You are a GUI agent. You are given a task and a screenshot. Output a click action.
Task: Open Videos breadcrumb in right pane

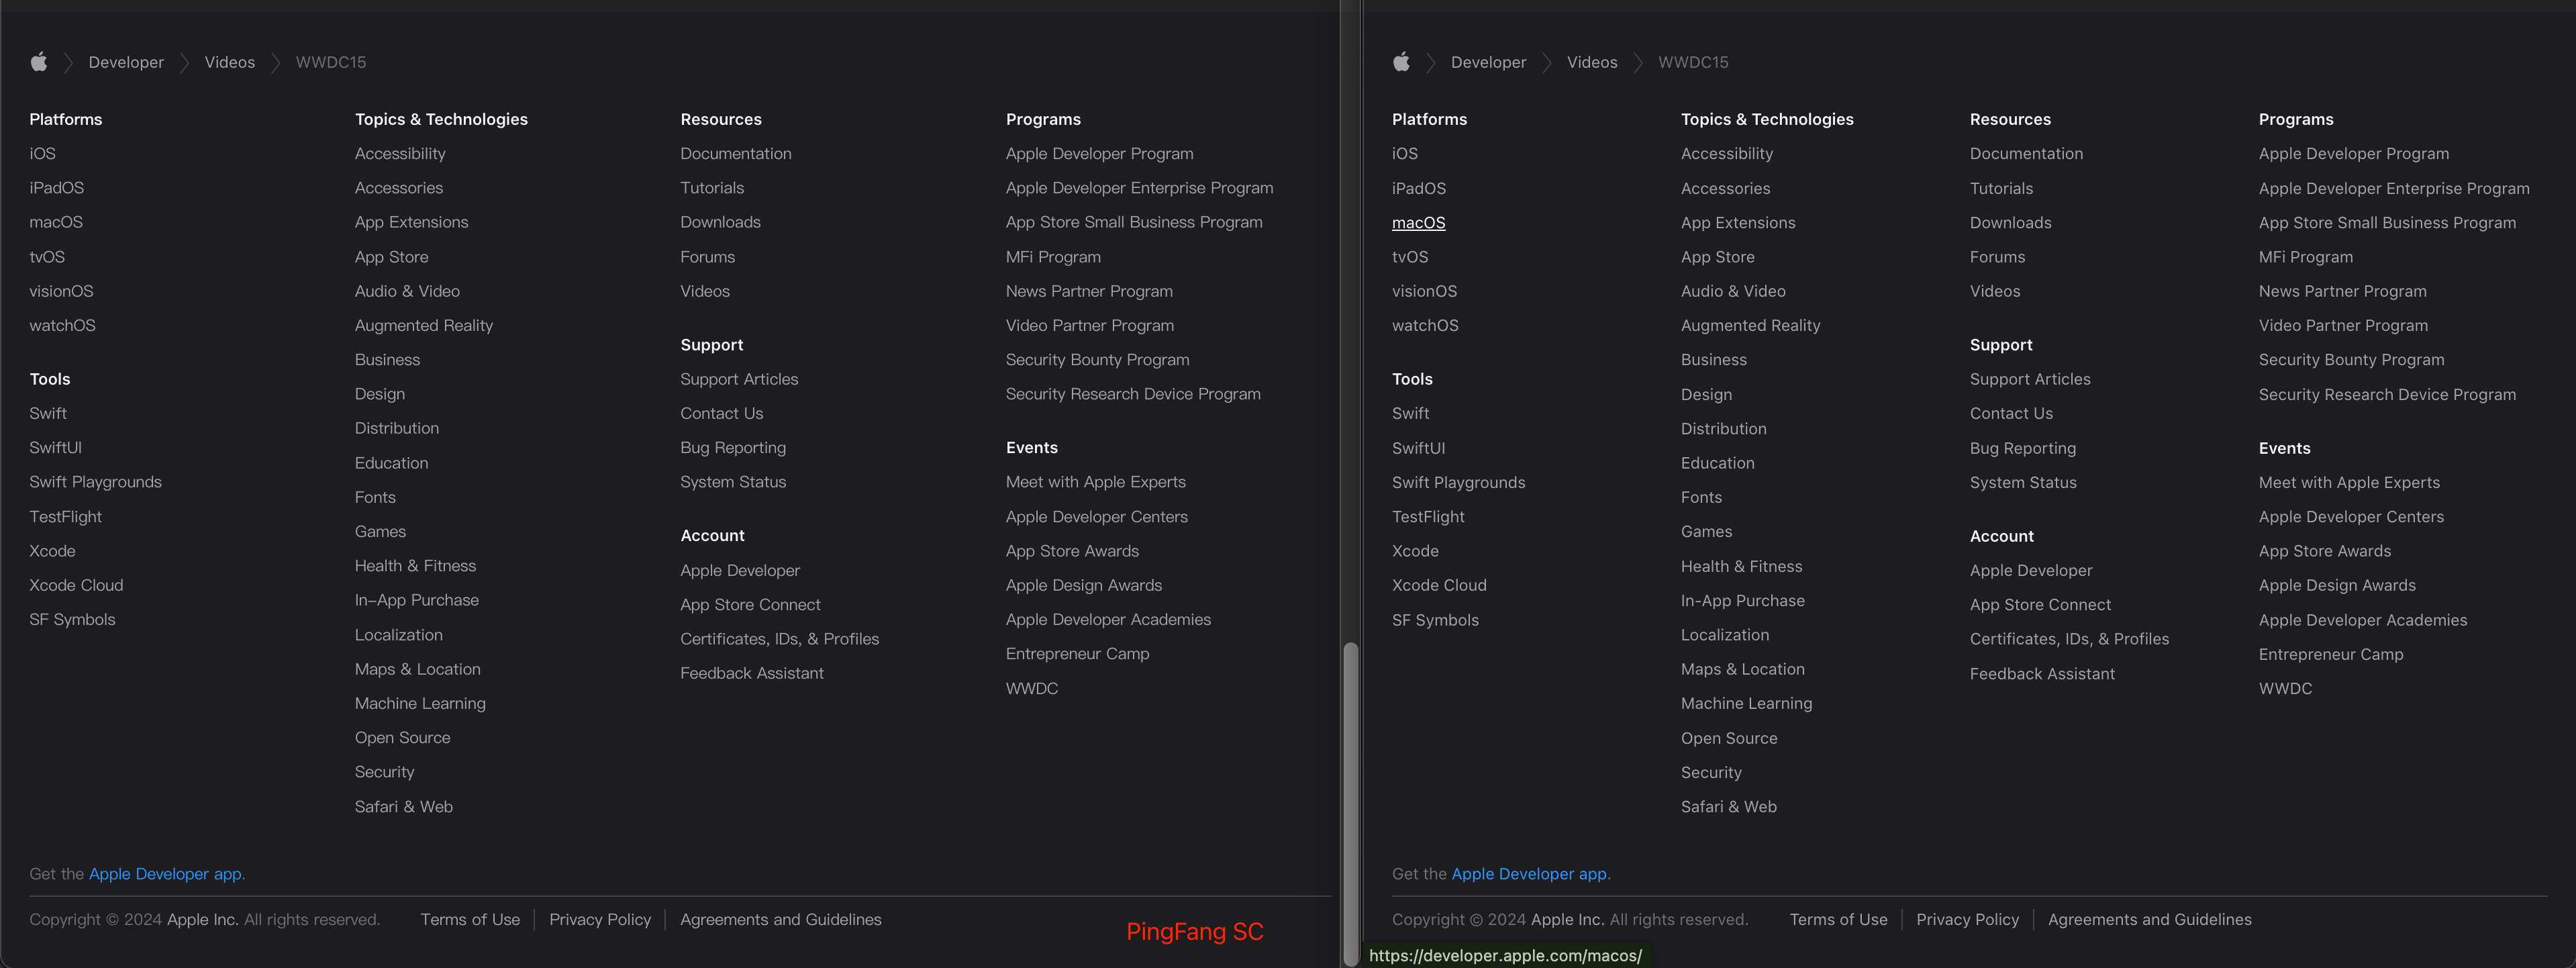click(x=1591, y=62)
